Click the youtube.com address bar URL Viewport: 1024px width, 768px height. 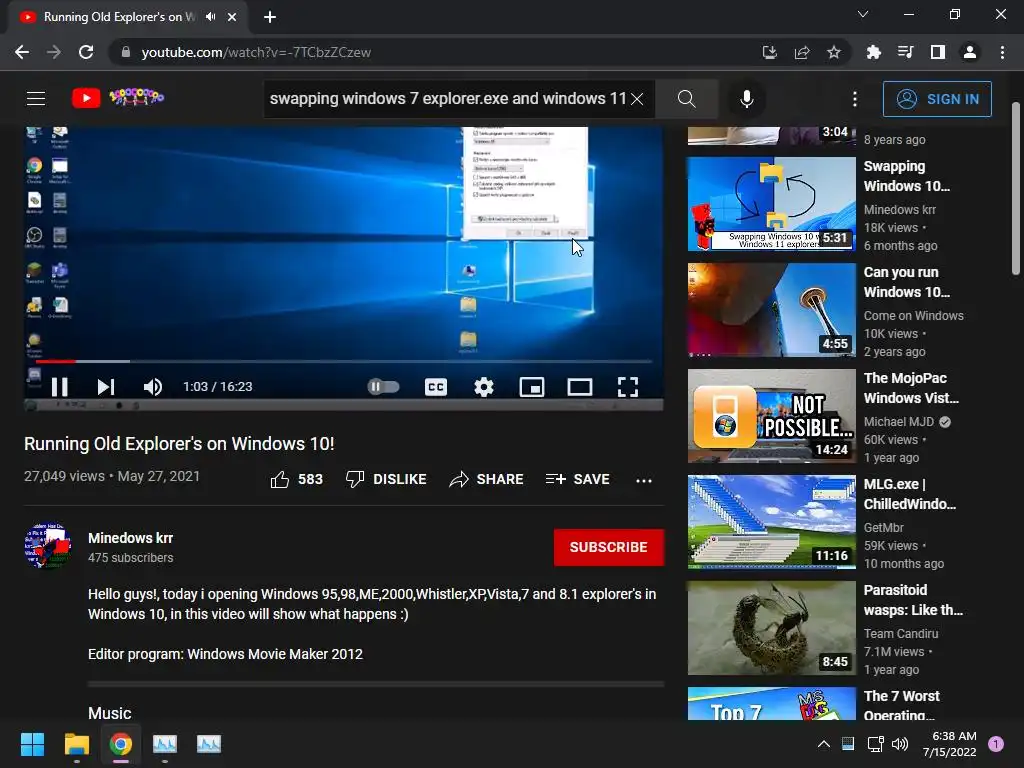pyautogui.click(x=256, y=52)
